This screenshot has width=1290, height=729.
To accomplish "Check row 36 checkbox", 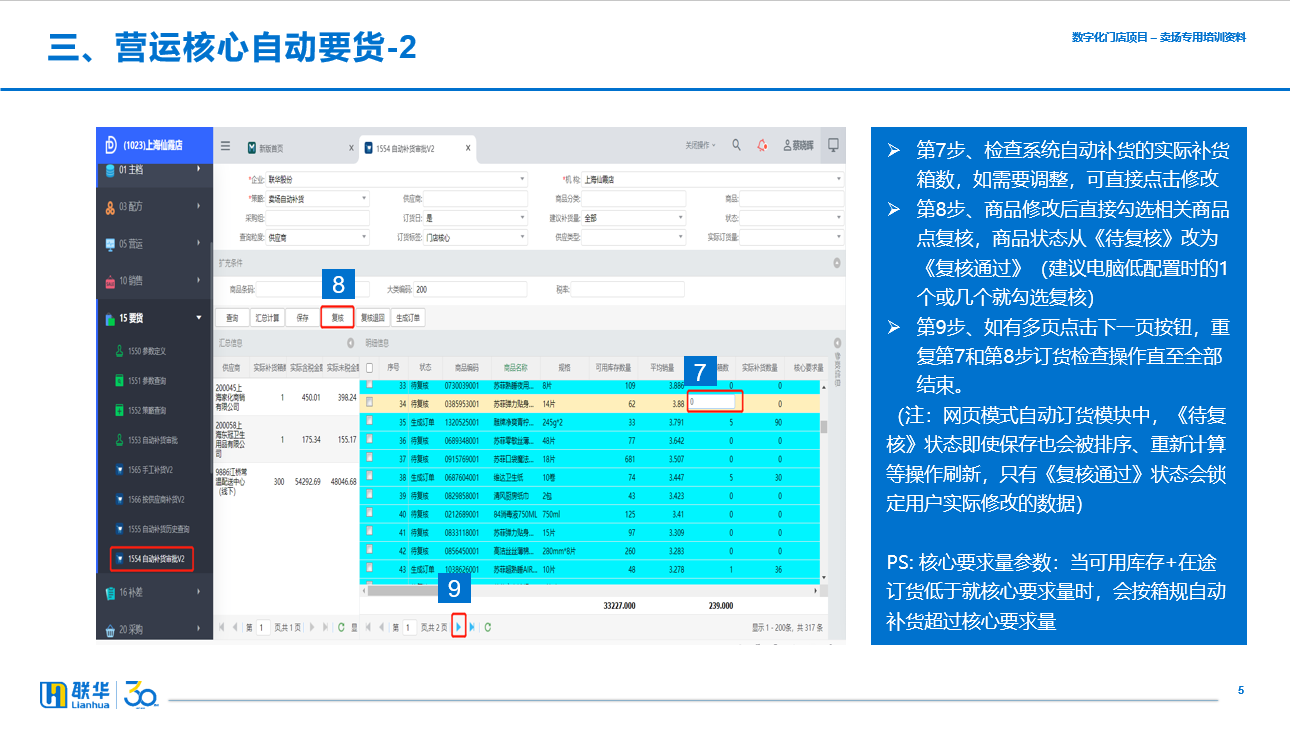I will coord(369,440).
